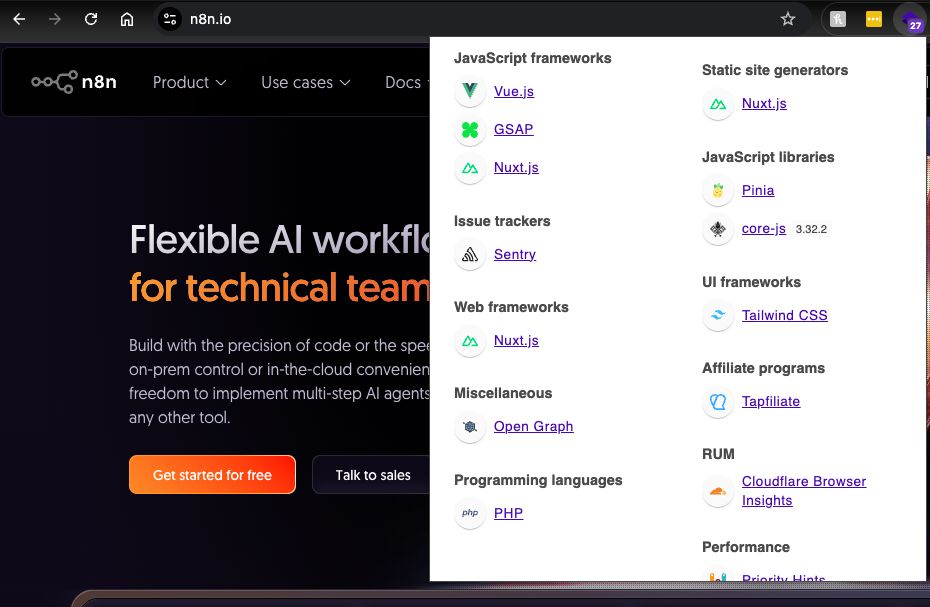This screenshot has width=930, height=607.
Task: Click the "Miscellaneous" heading
Action: pyautogui.click(x=503, y=393)
